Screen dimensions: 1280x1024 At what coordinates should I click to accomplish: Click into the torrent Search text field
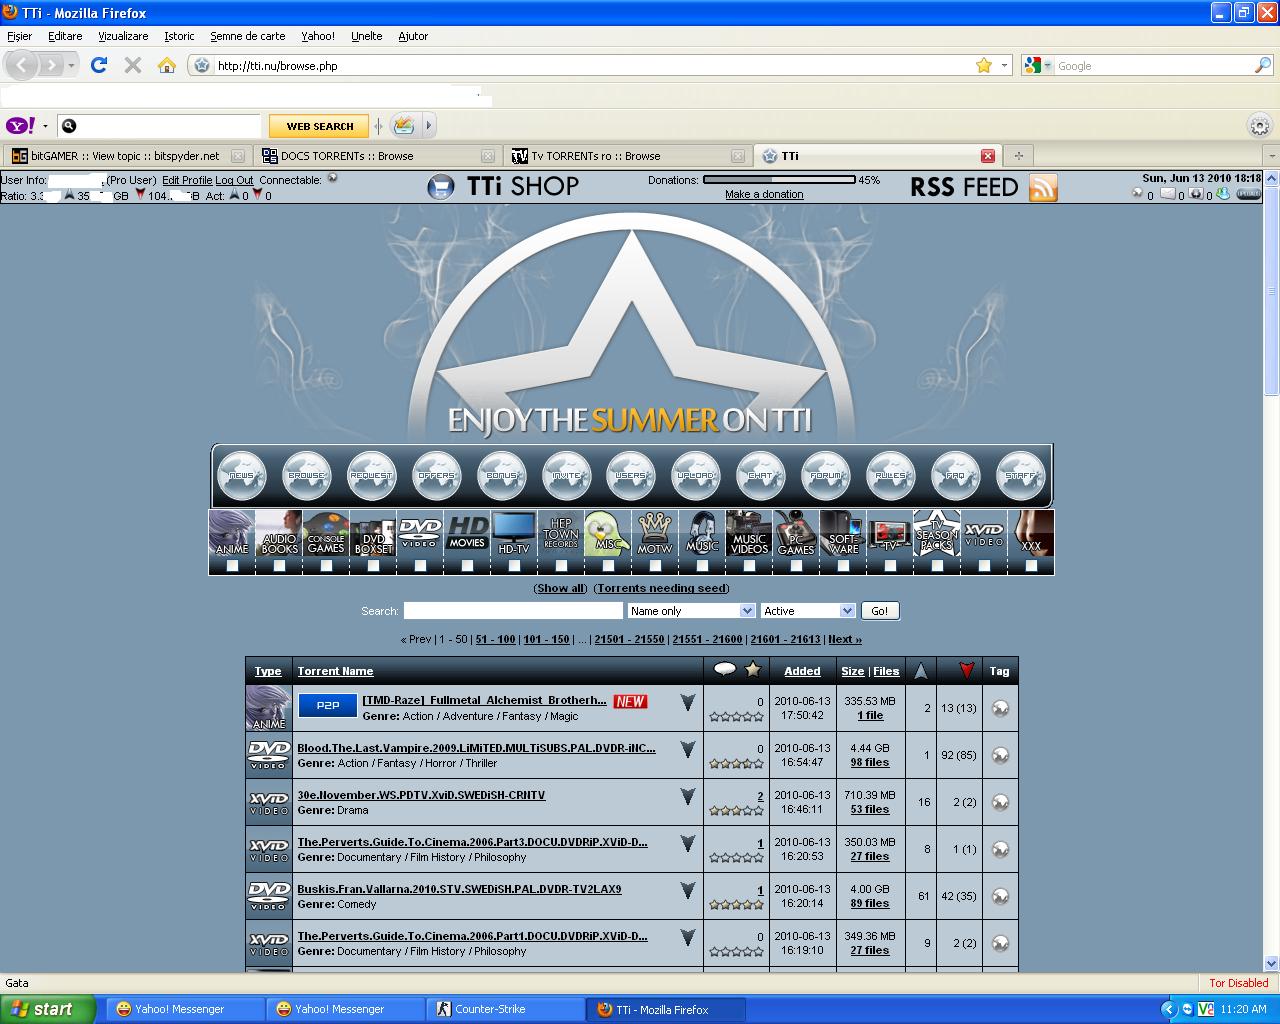[x=513, y=611]
